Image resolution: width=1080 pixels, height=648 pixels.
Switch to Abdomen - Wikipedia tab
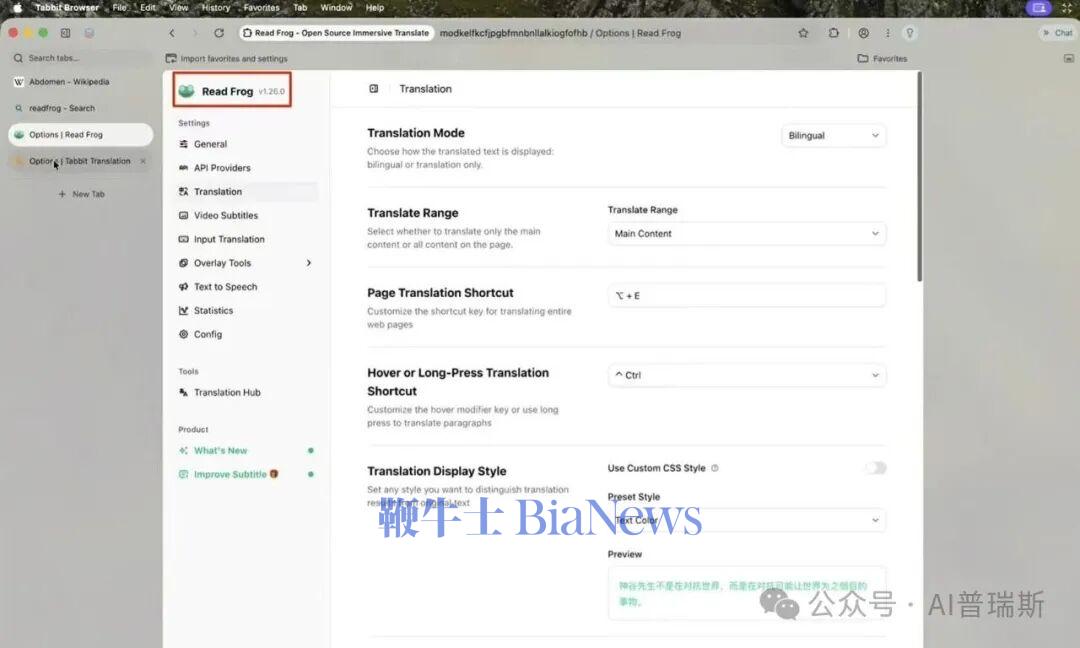(69, 82)
